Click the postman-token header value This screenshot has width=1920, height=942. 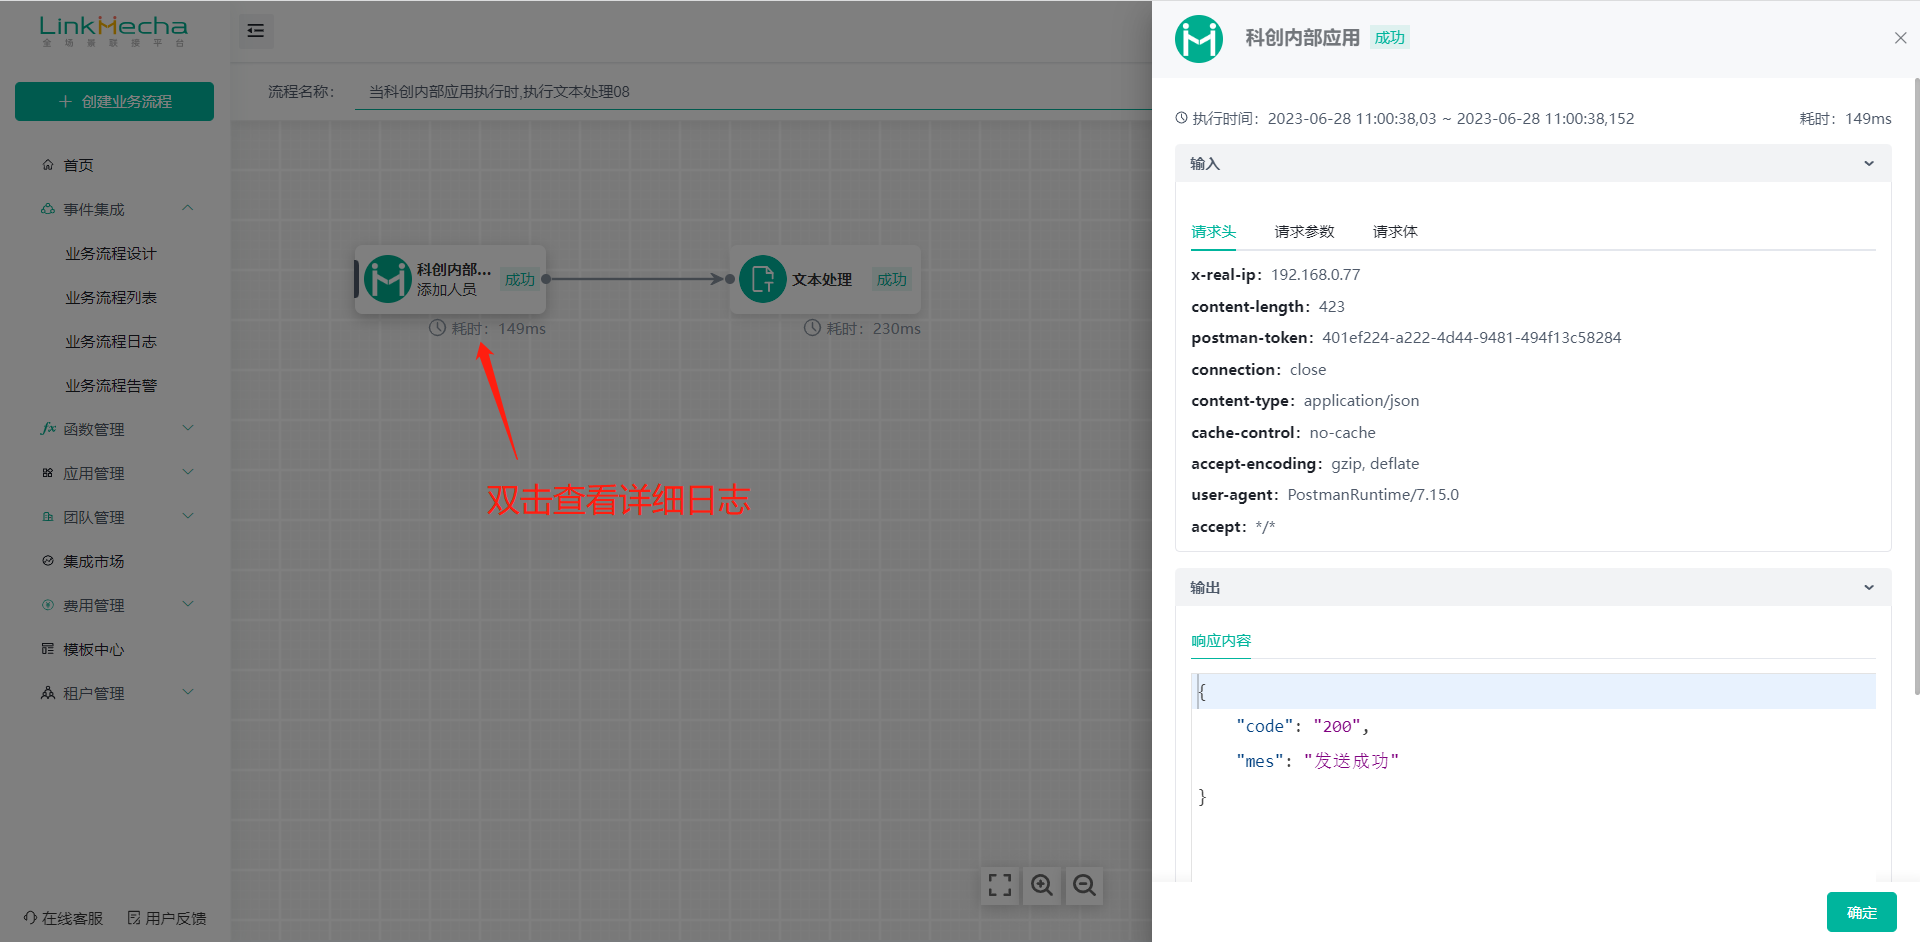(1471, 338)
